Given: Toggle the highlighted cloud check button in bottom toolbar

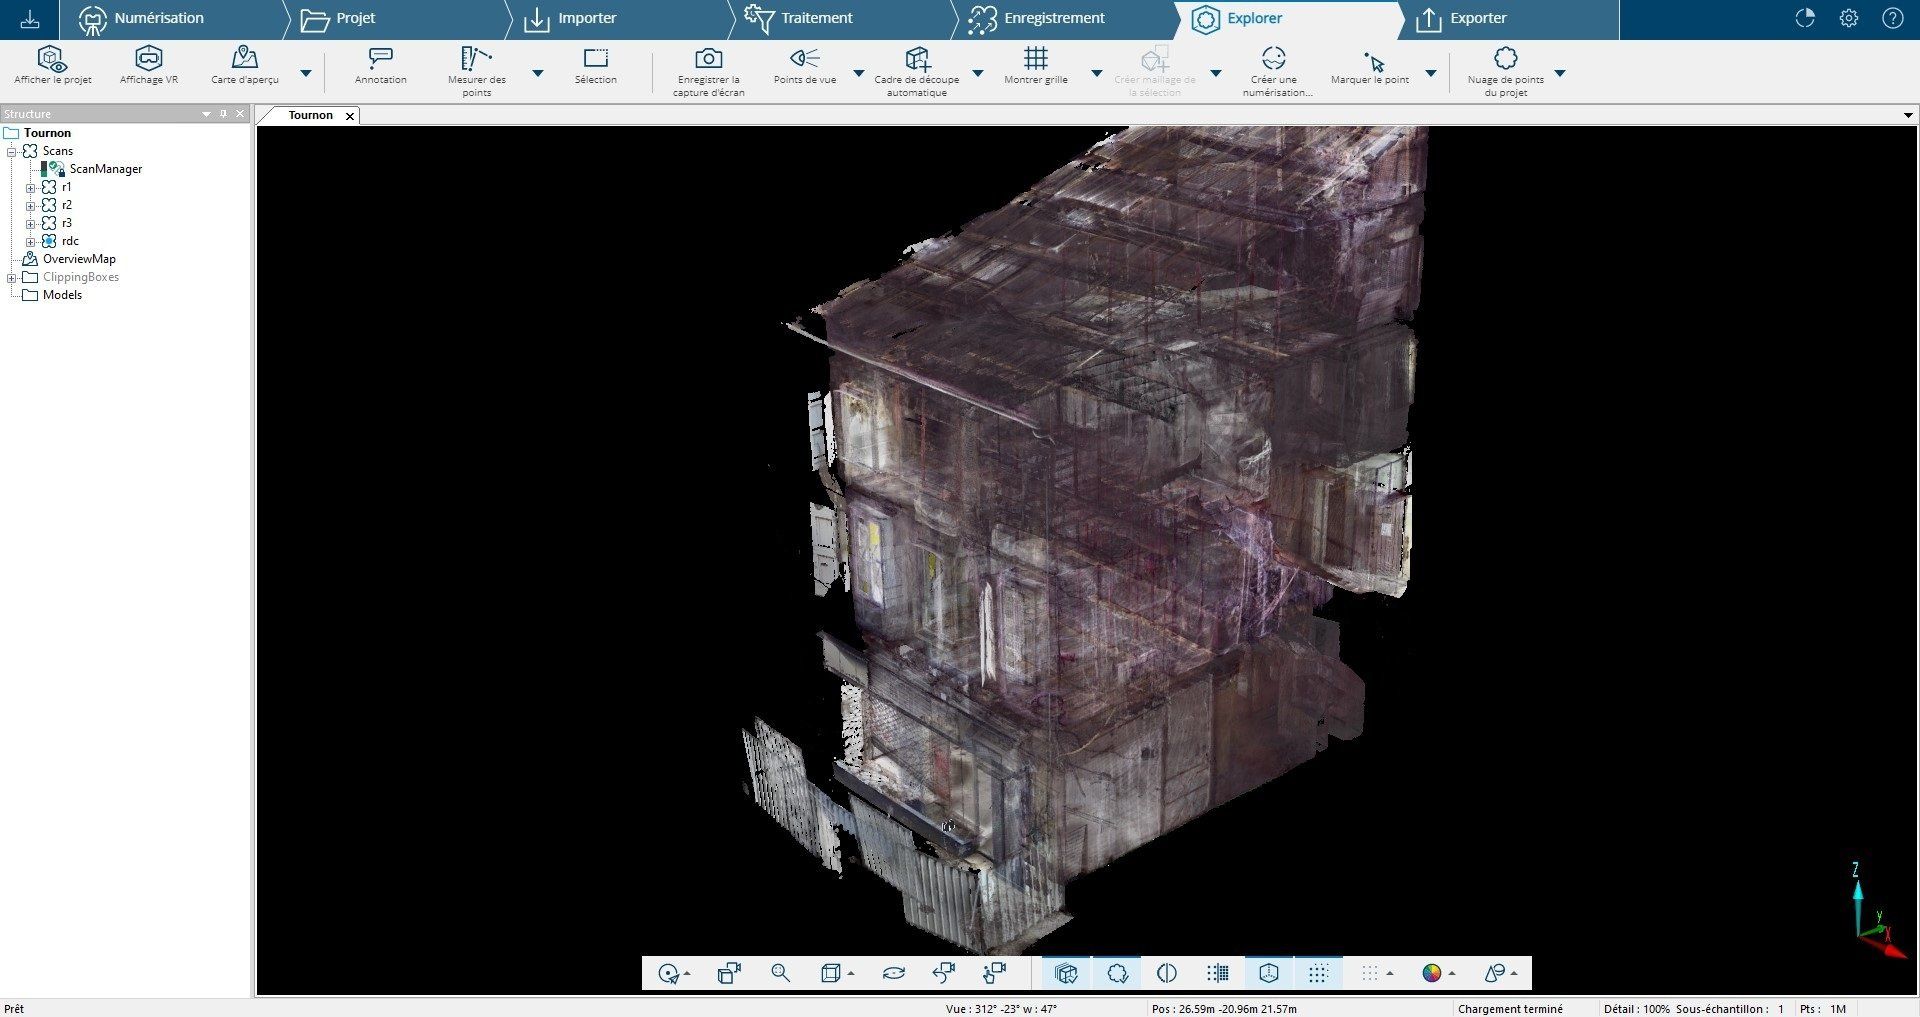Looking at the screenshot, I should (x=1117, y=973).
